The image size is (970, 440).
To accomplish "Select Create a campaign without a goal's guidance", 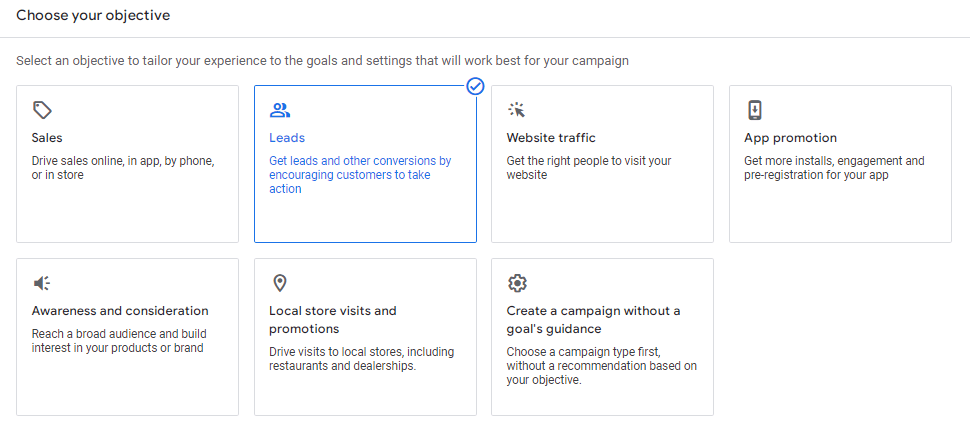I will (593, 319).
